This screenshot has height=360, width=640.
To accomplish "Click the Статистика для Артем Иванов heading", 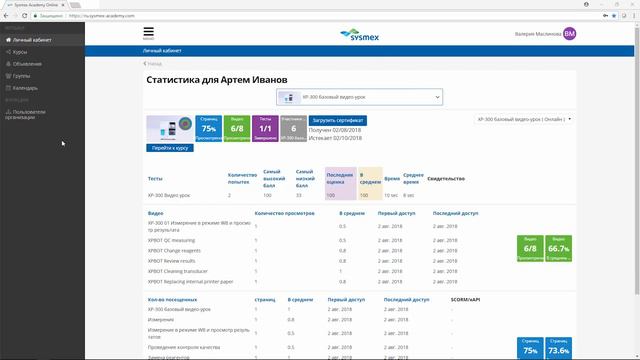I will click(217, 80).
